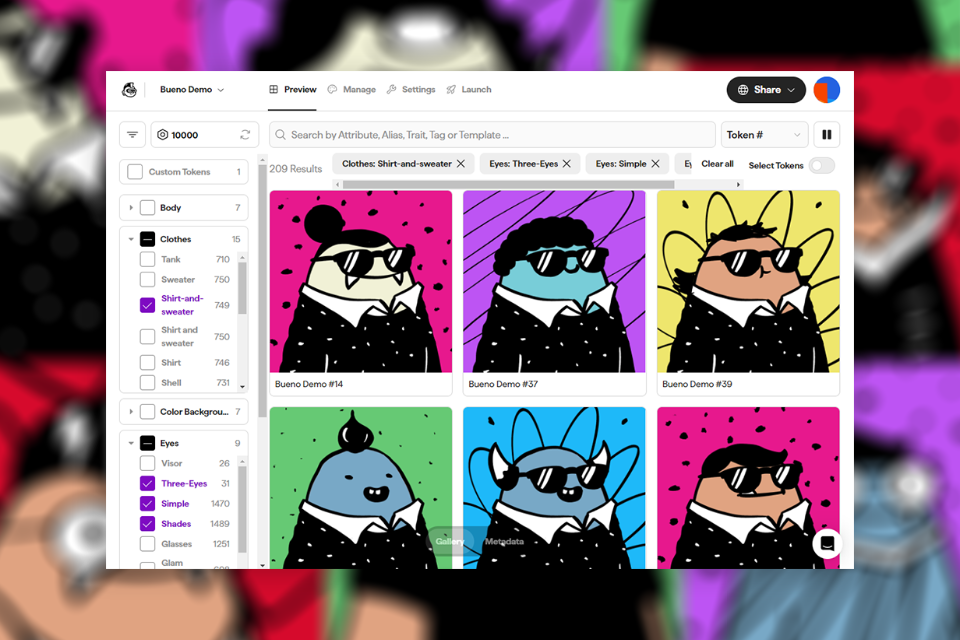The height and width of the screenshot is (640, 960).
Task: Click the Clothes list scrollbar up arrow
Action: click(242, 257)
